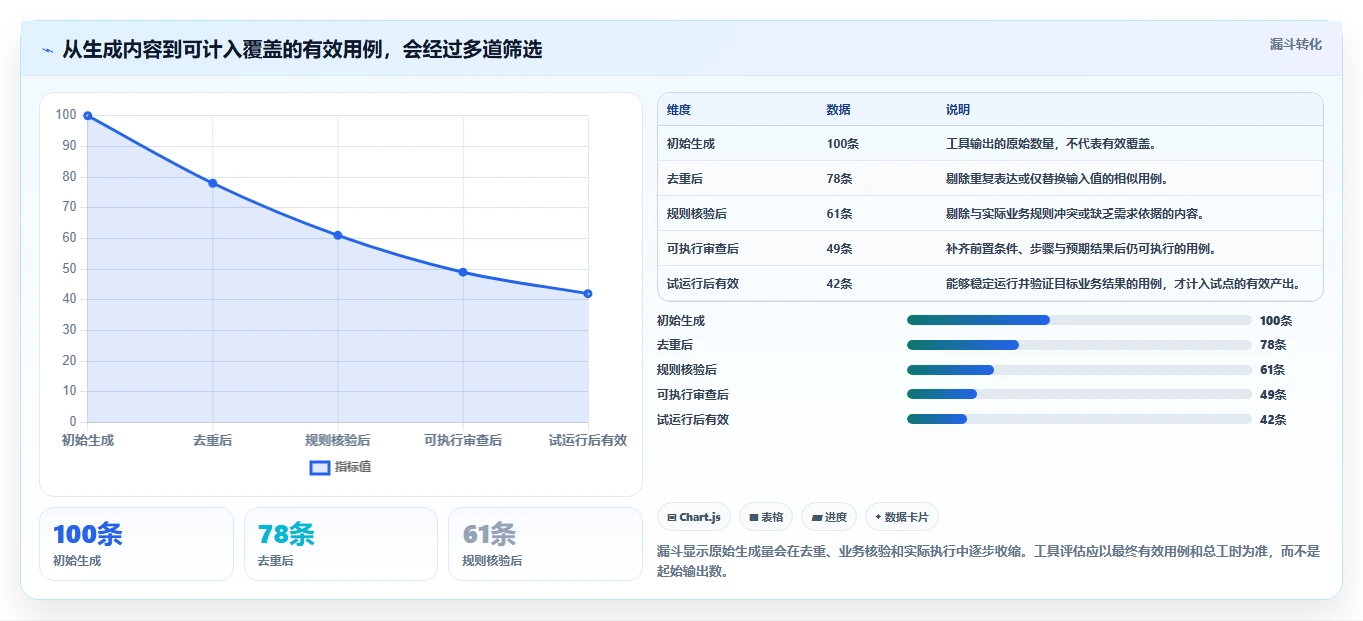Viewport: 1363px width, 621px height.
Task: Toggle the 指标值 legend swatch
Action: pyautogui.click(x=320, y=467)
